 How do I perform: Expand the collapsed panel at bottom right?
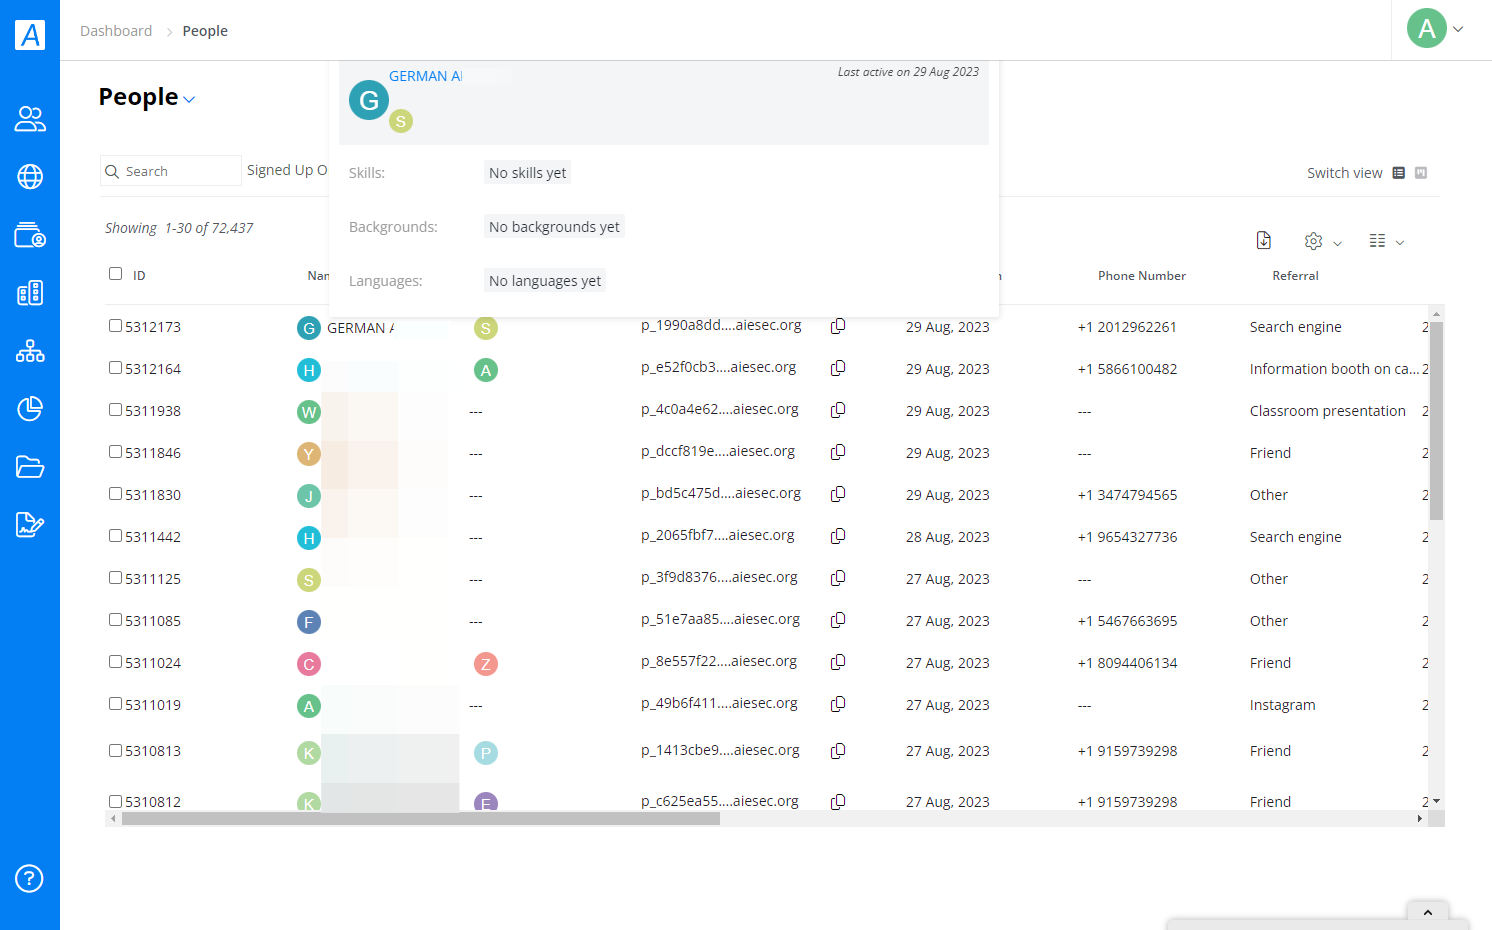[x=1427, y=912]
